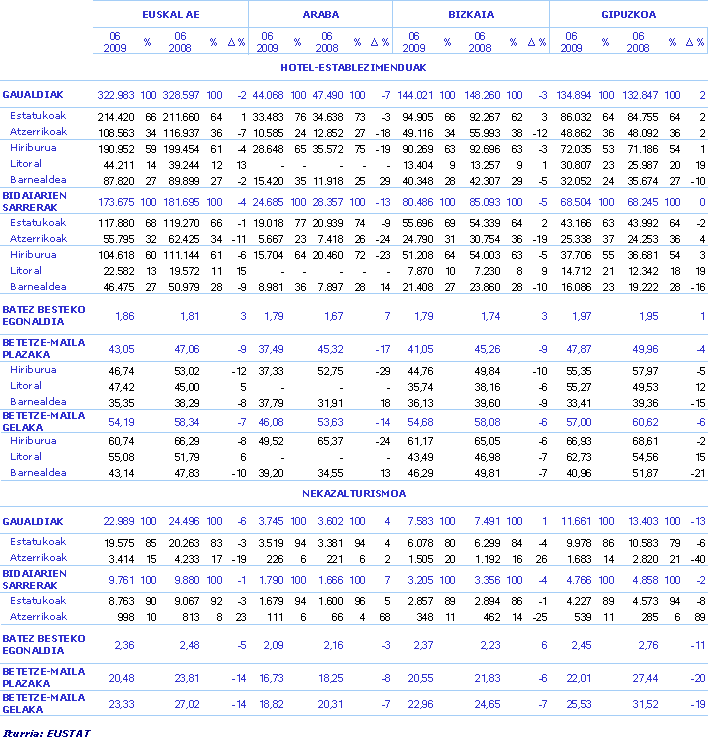
Task: Select the 44.068 Araba GAUALDIAK value
Action: click(x=267, y=95)
